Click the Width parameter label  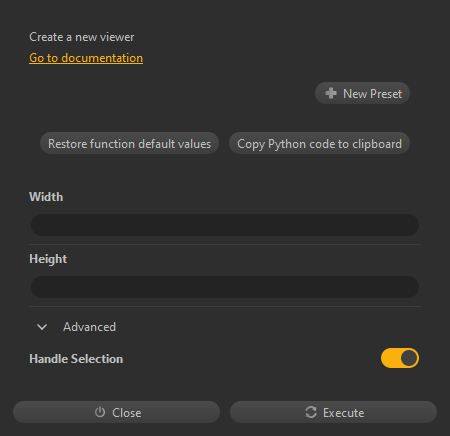[x=46, y=197]
